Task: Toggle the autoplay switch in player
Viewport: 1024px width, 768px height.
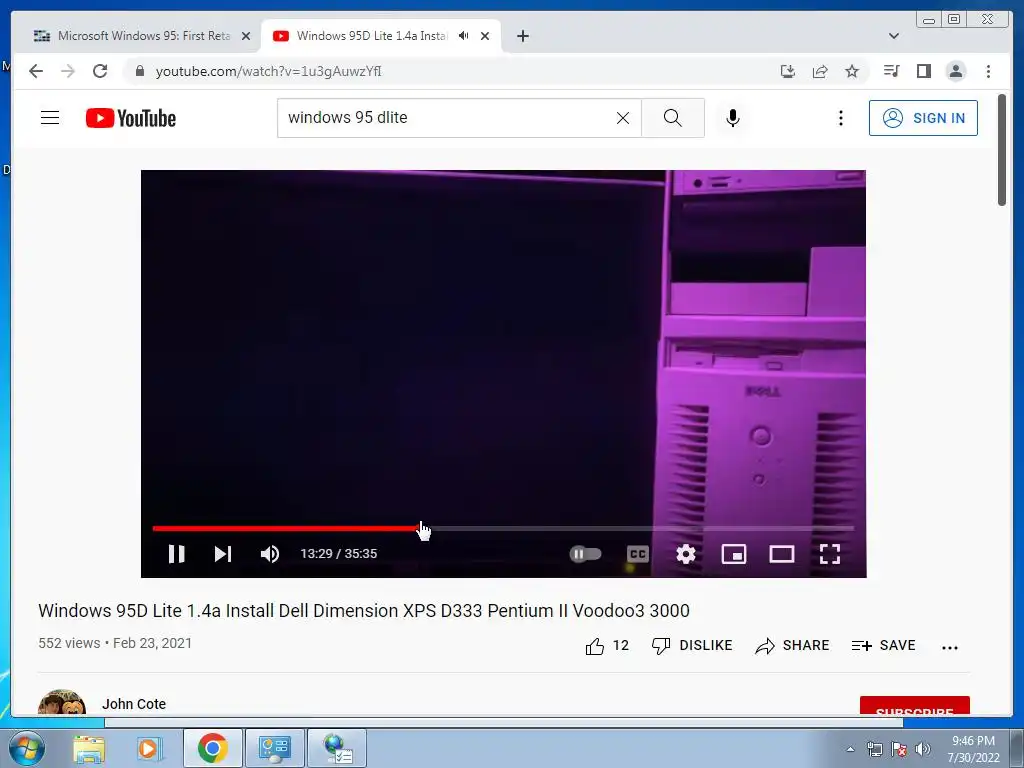Action: click(585, 554)
